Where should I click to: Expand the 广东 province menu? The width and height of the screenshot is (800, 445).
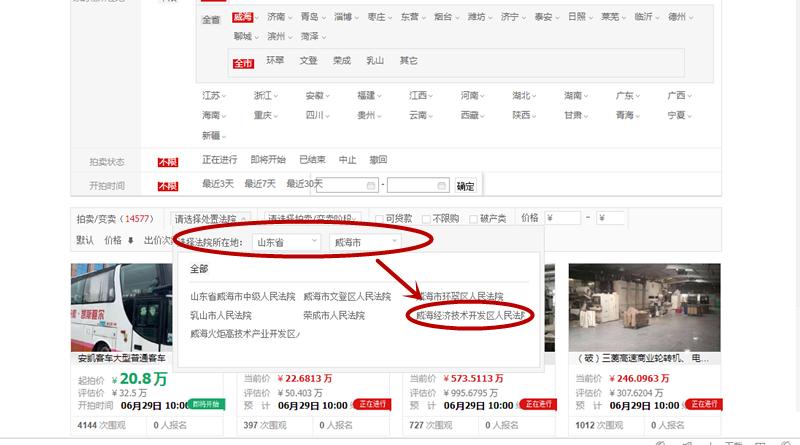628,95
